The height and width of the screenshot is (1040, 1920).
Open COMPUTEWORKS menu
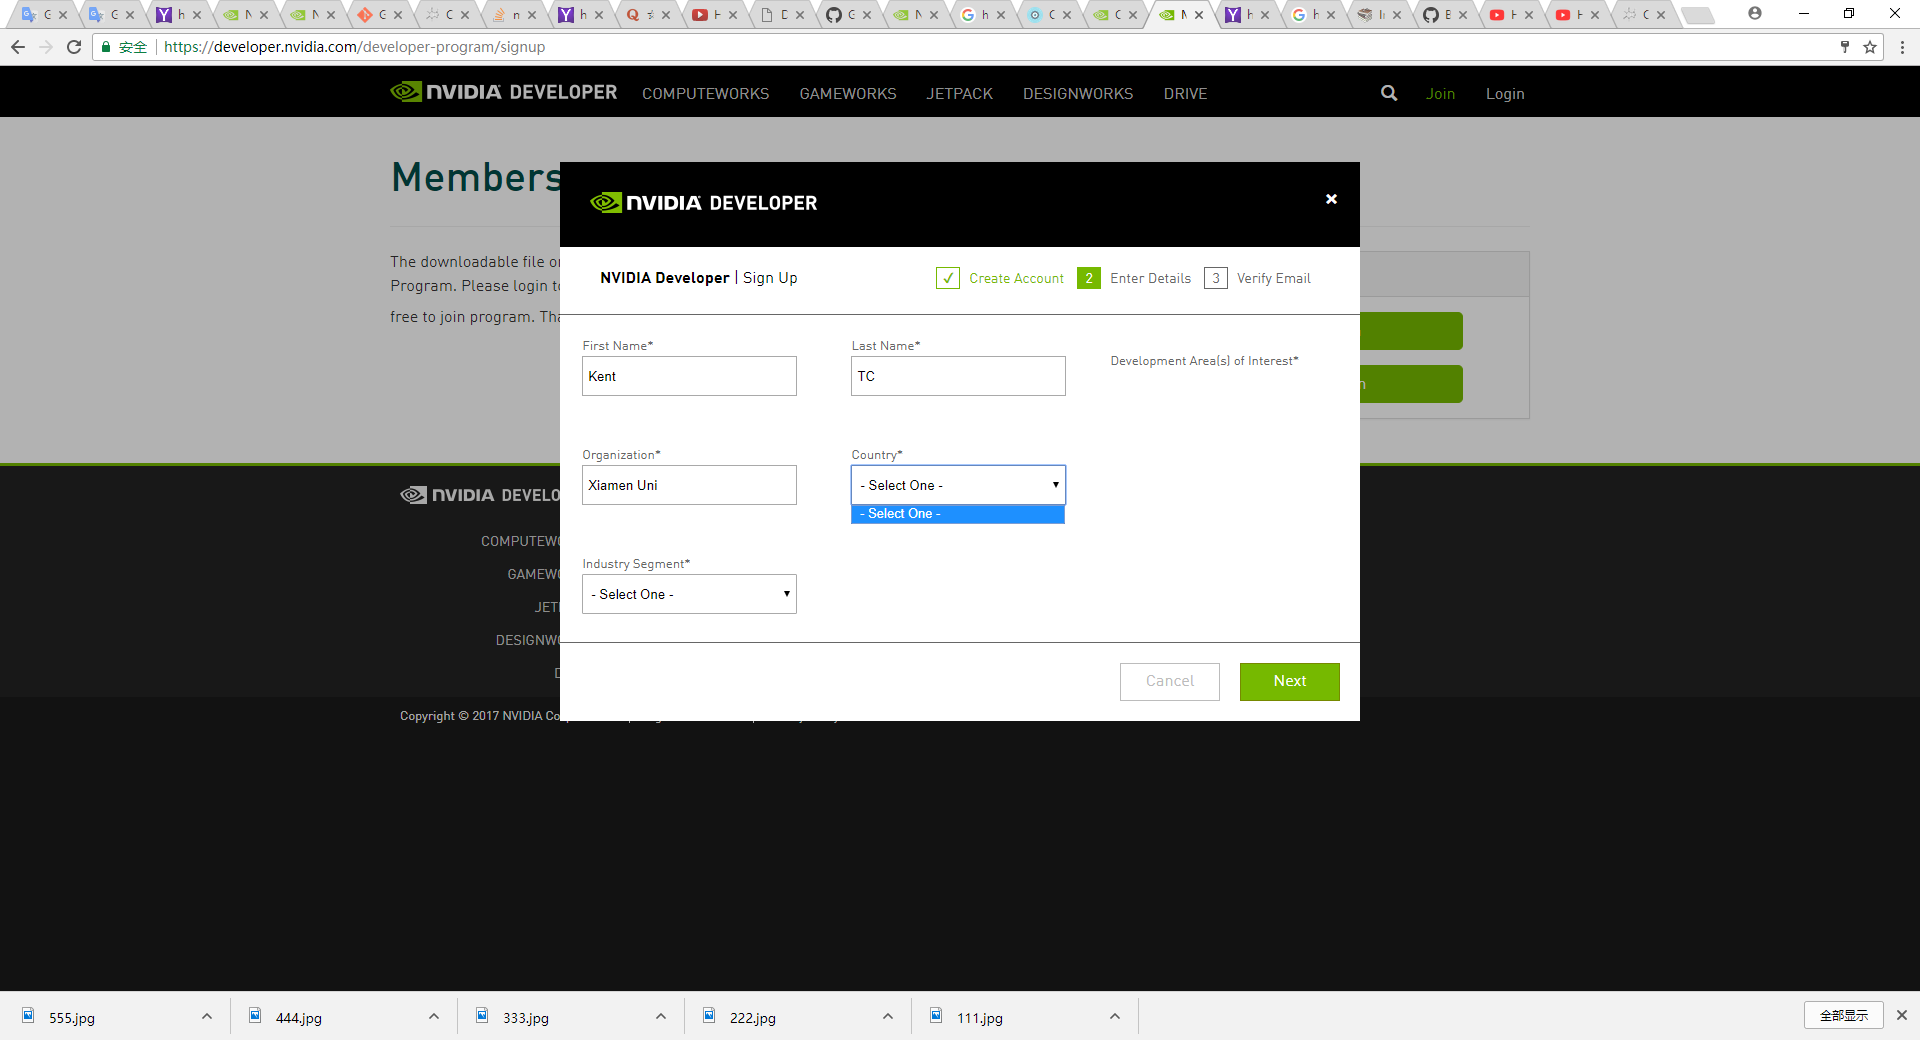(705, 93)
